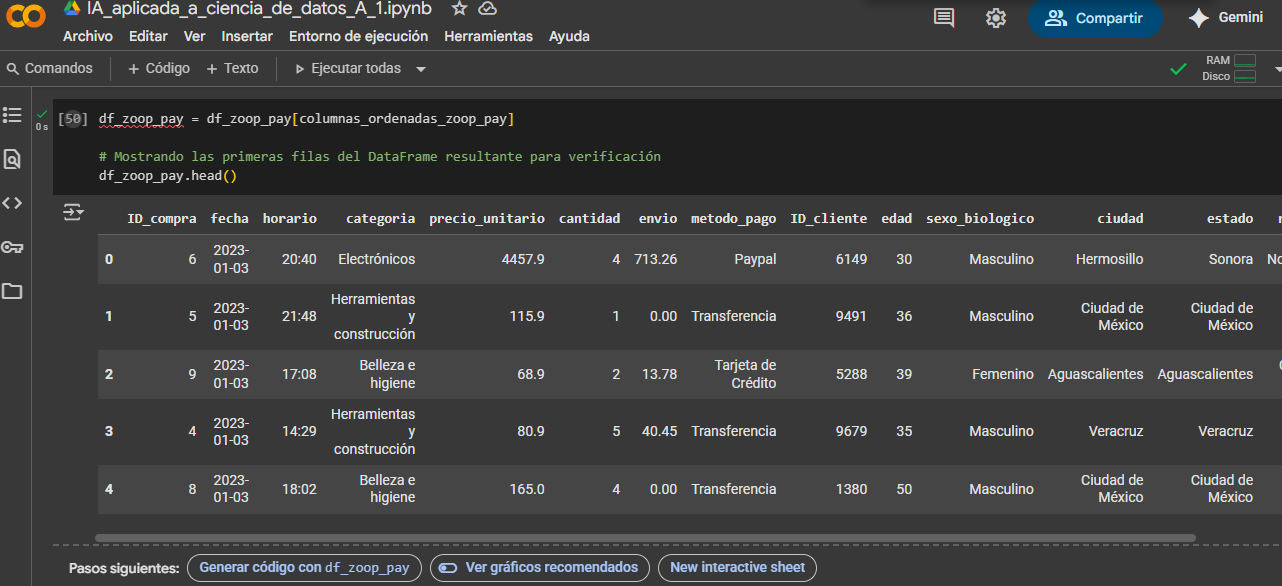Open the Entorno de ejecución menu
Image resolution: width=1282 pixels, height=586 pixels.
click(x=358, y=36)
